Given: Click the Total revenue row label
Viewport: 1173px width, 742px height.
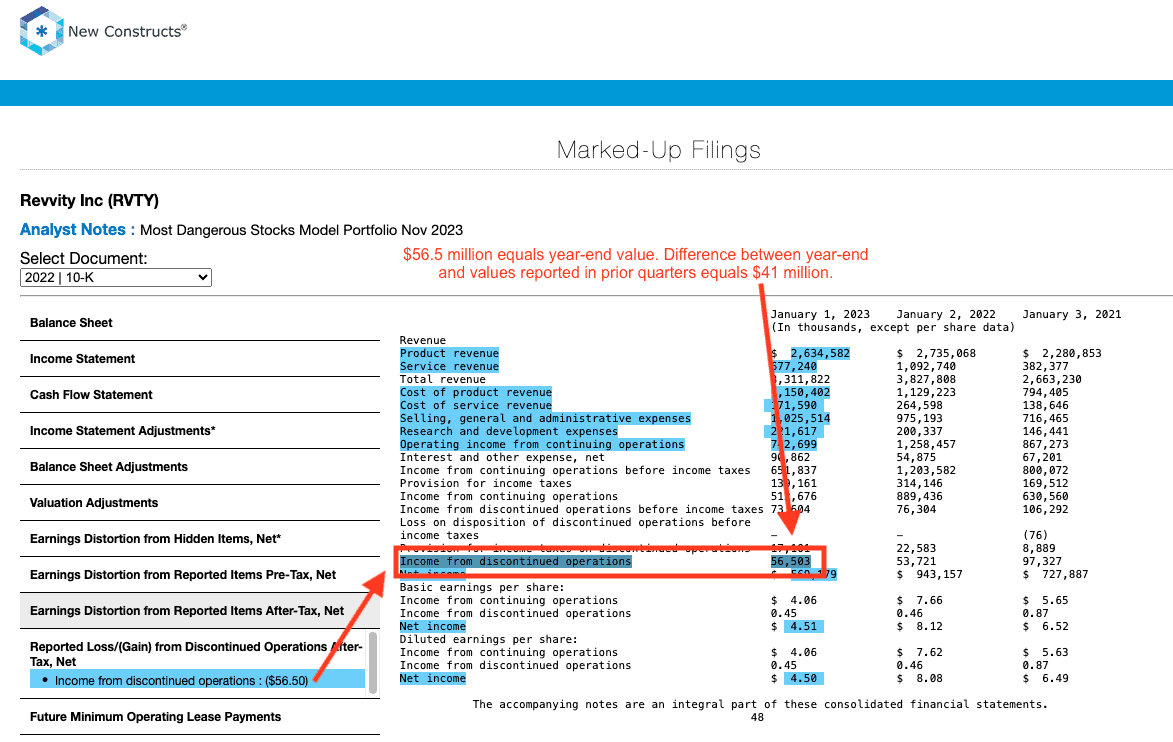Looking at the screenshot, I should (442, 379).
